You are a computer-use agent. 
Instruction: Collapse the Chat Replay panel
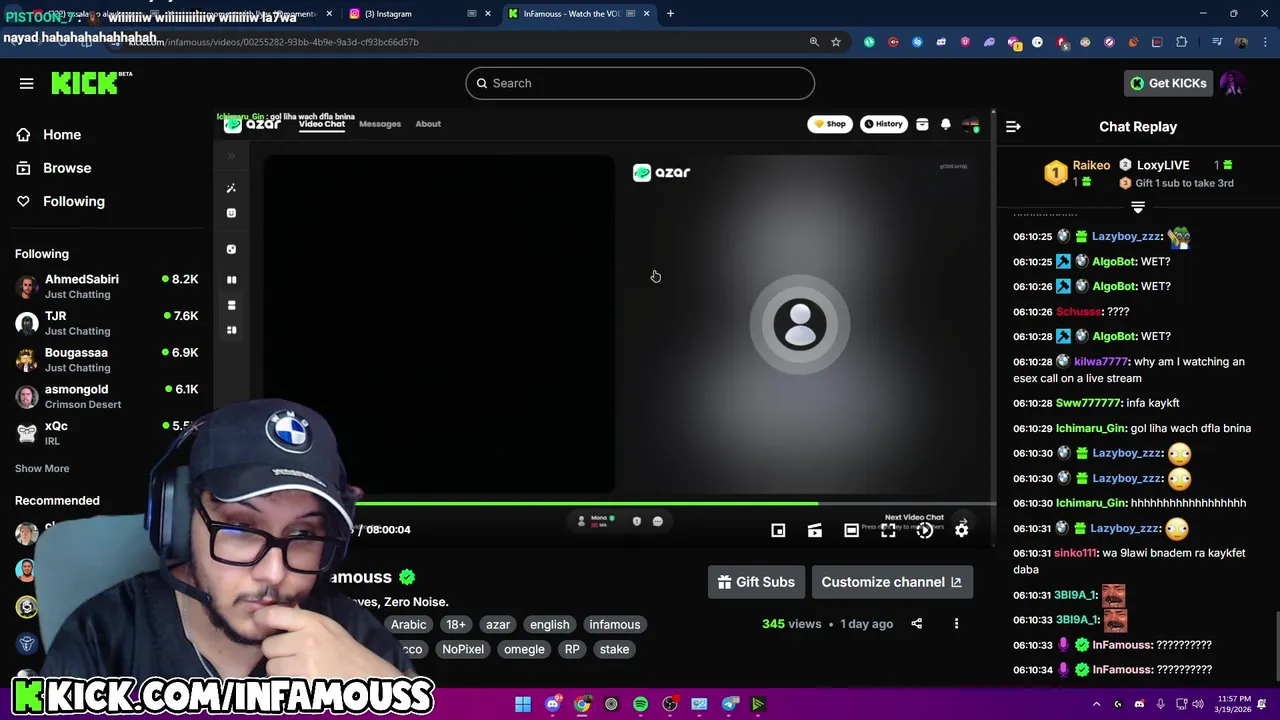click(1013, 127)
